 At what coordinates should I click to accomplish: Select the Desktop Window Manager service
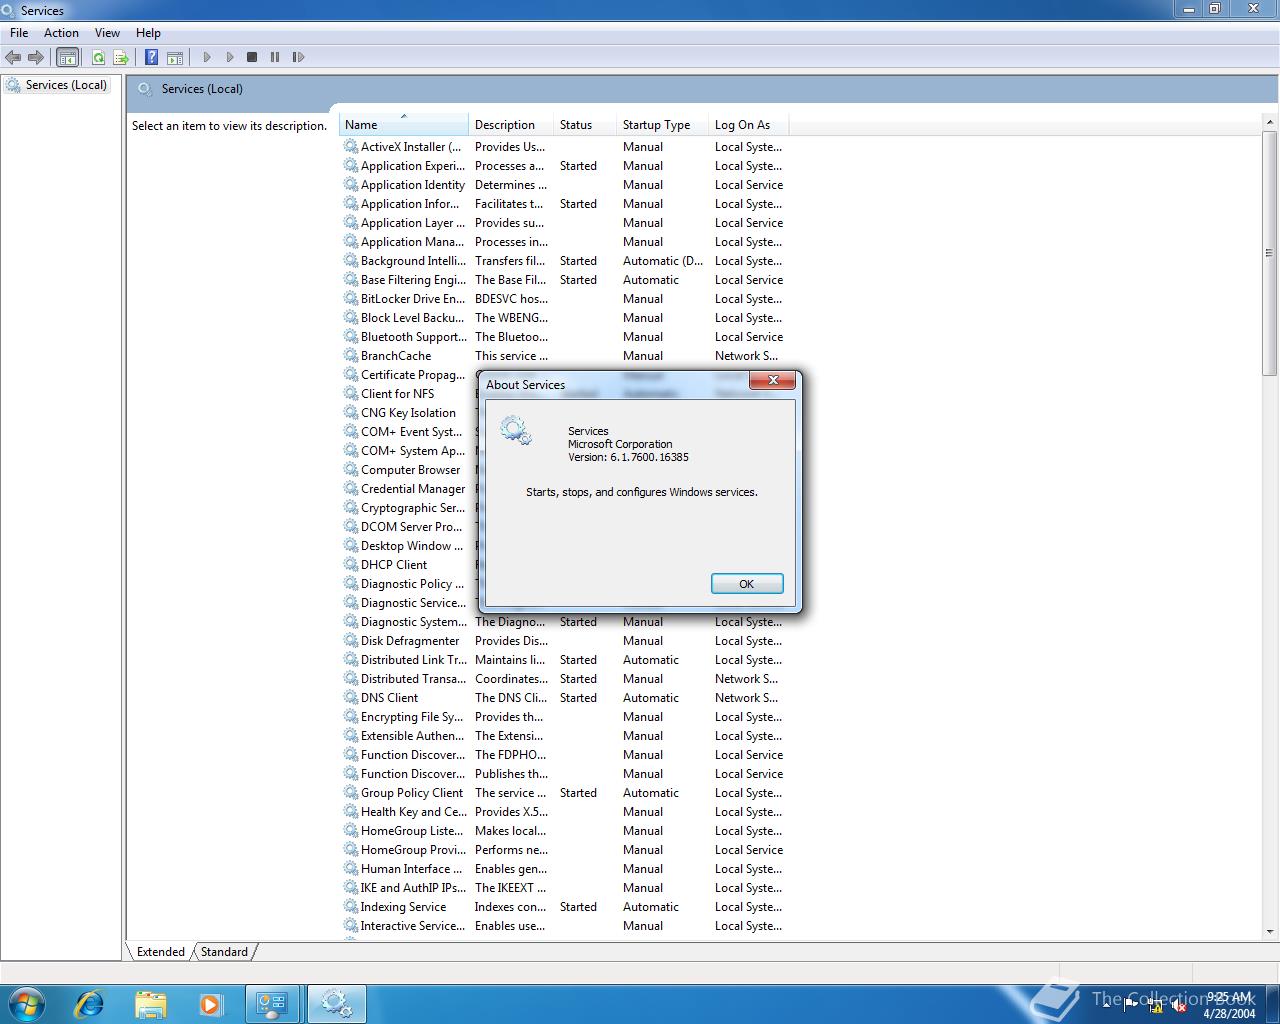[411, 545]
